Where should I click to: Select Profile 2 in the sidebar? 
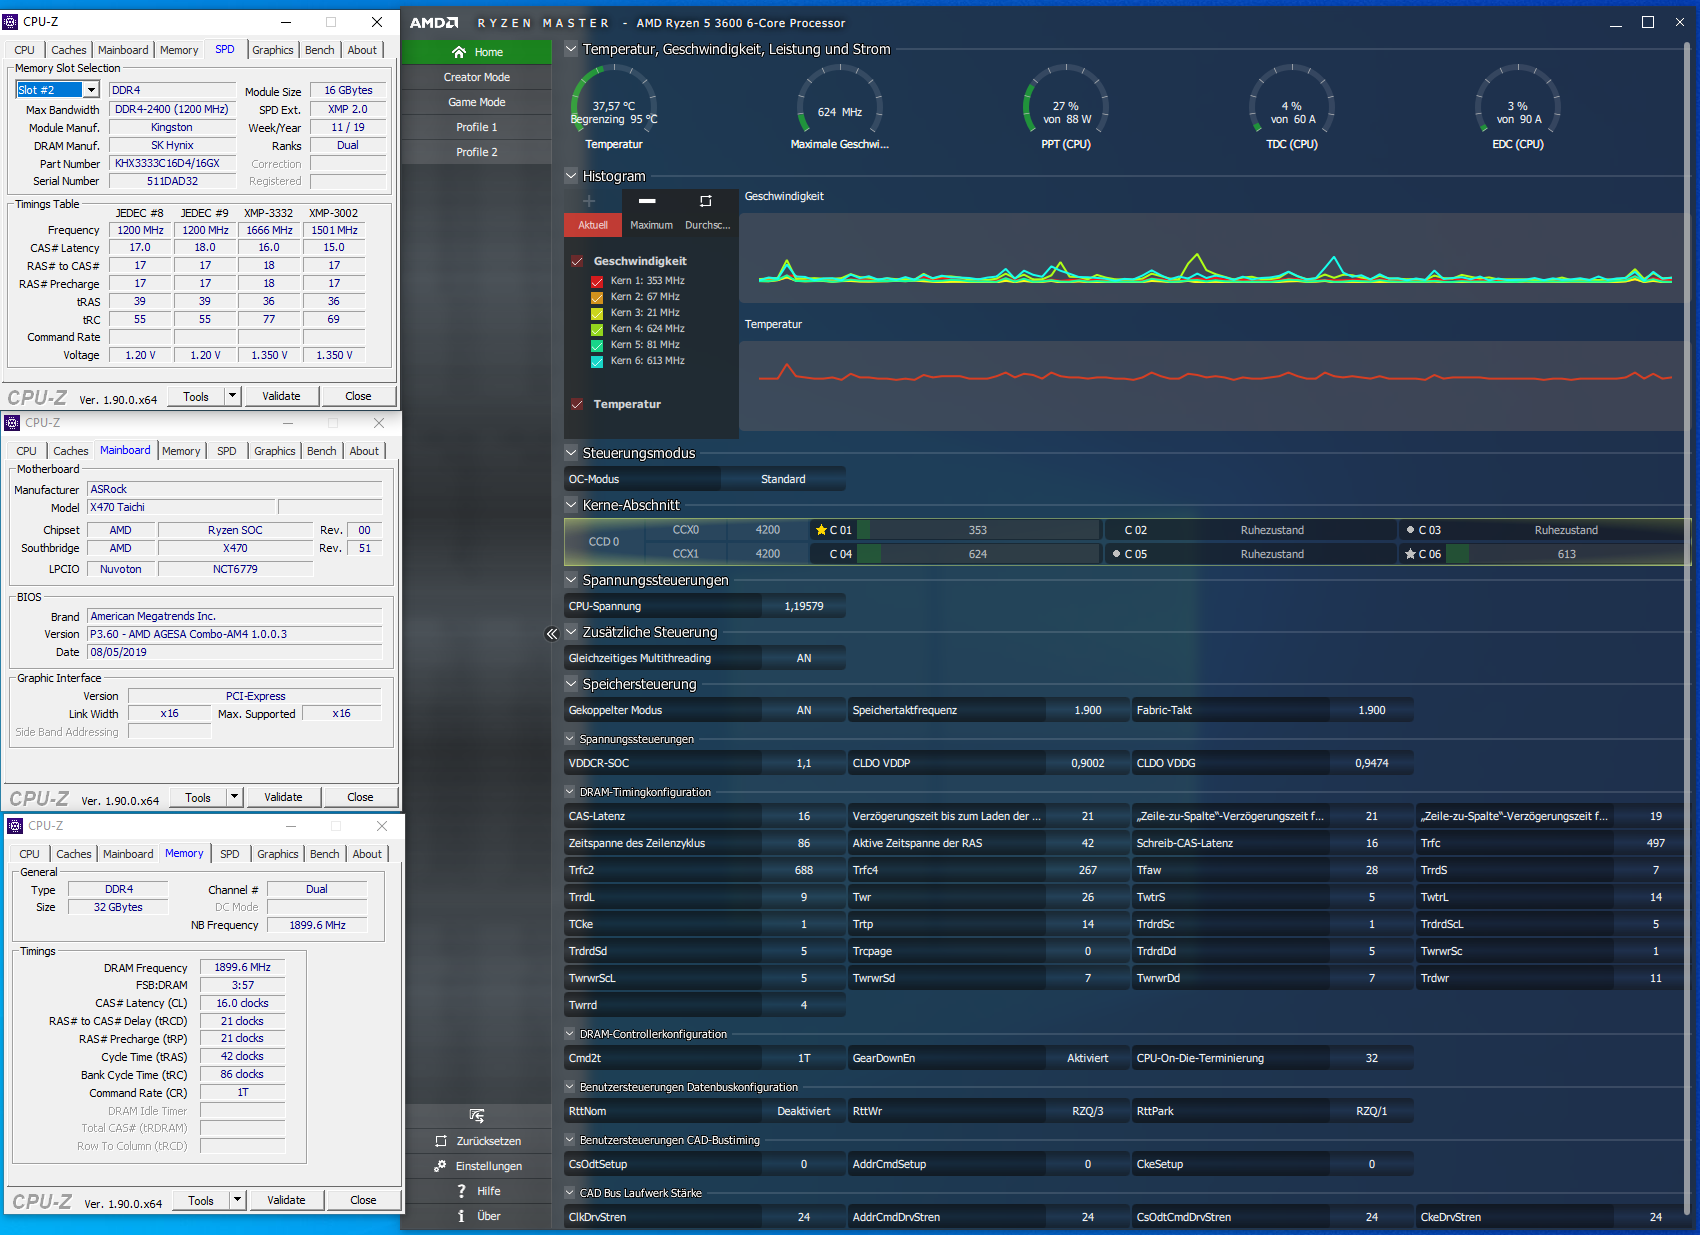[477, 152]
